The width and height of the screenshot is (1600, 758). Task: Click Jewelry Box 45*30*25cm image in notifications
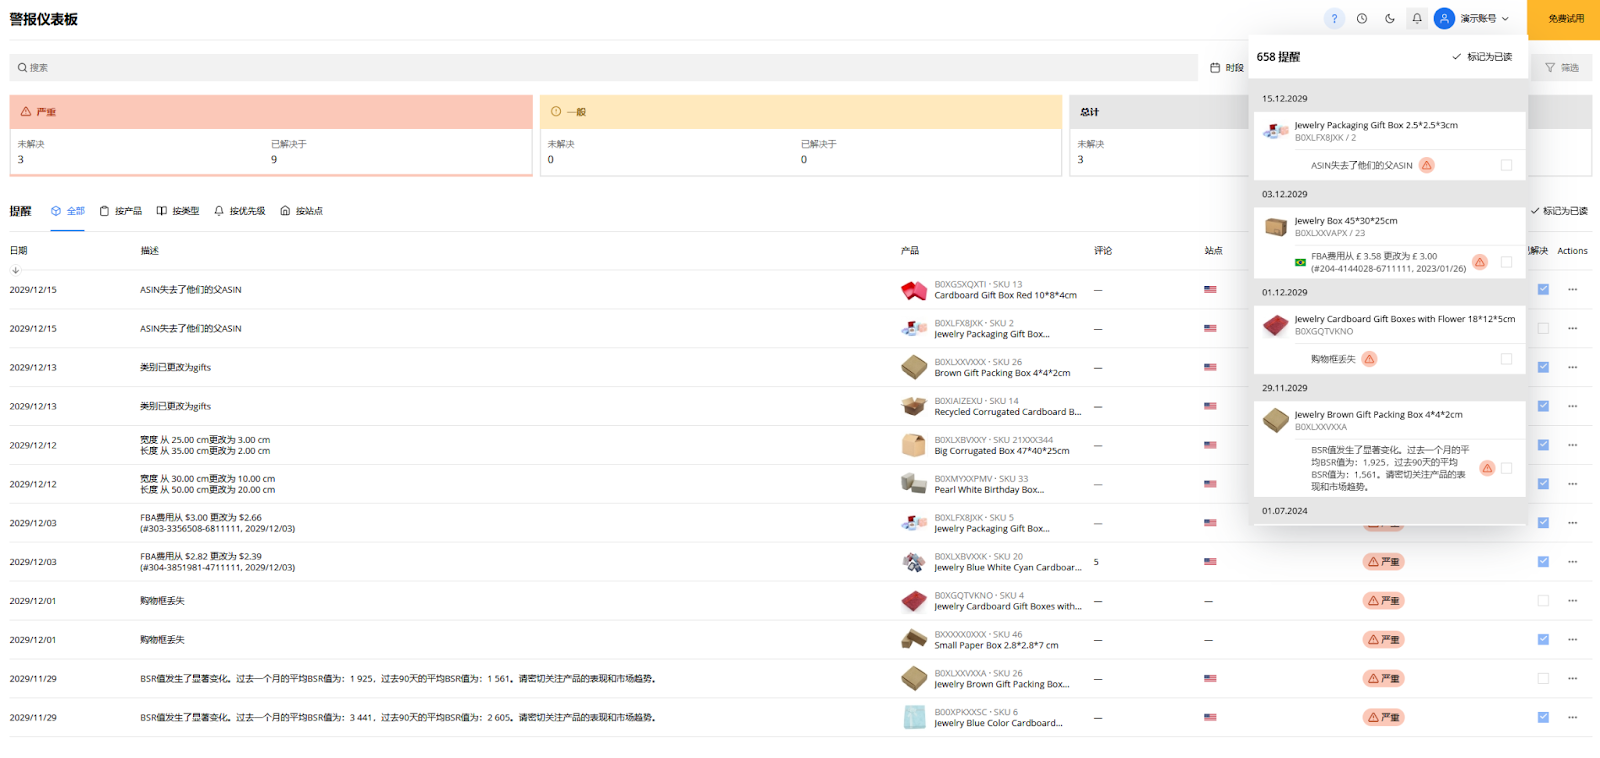pos(1276,227)
